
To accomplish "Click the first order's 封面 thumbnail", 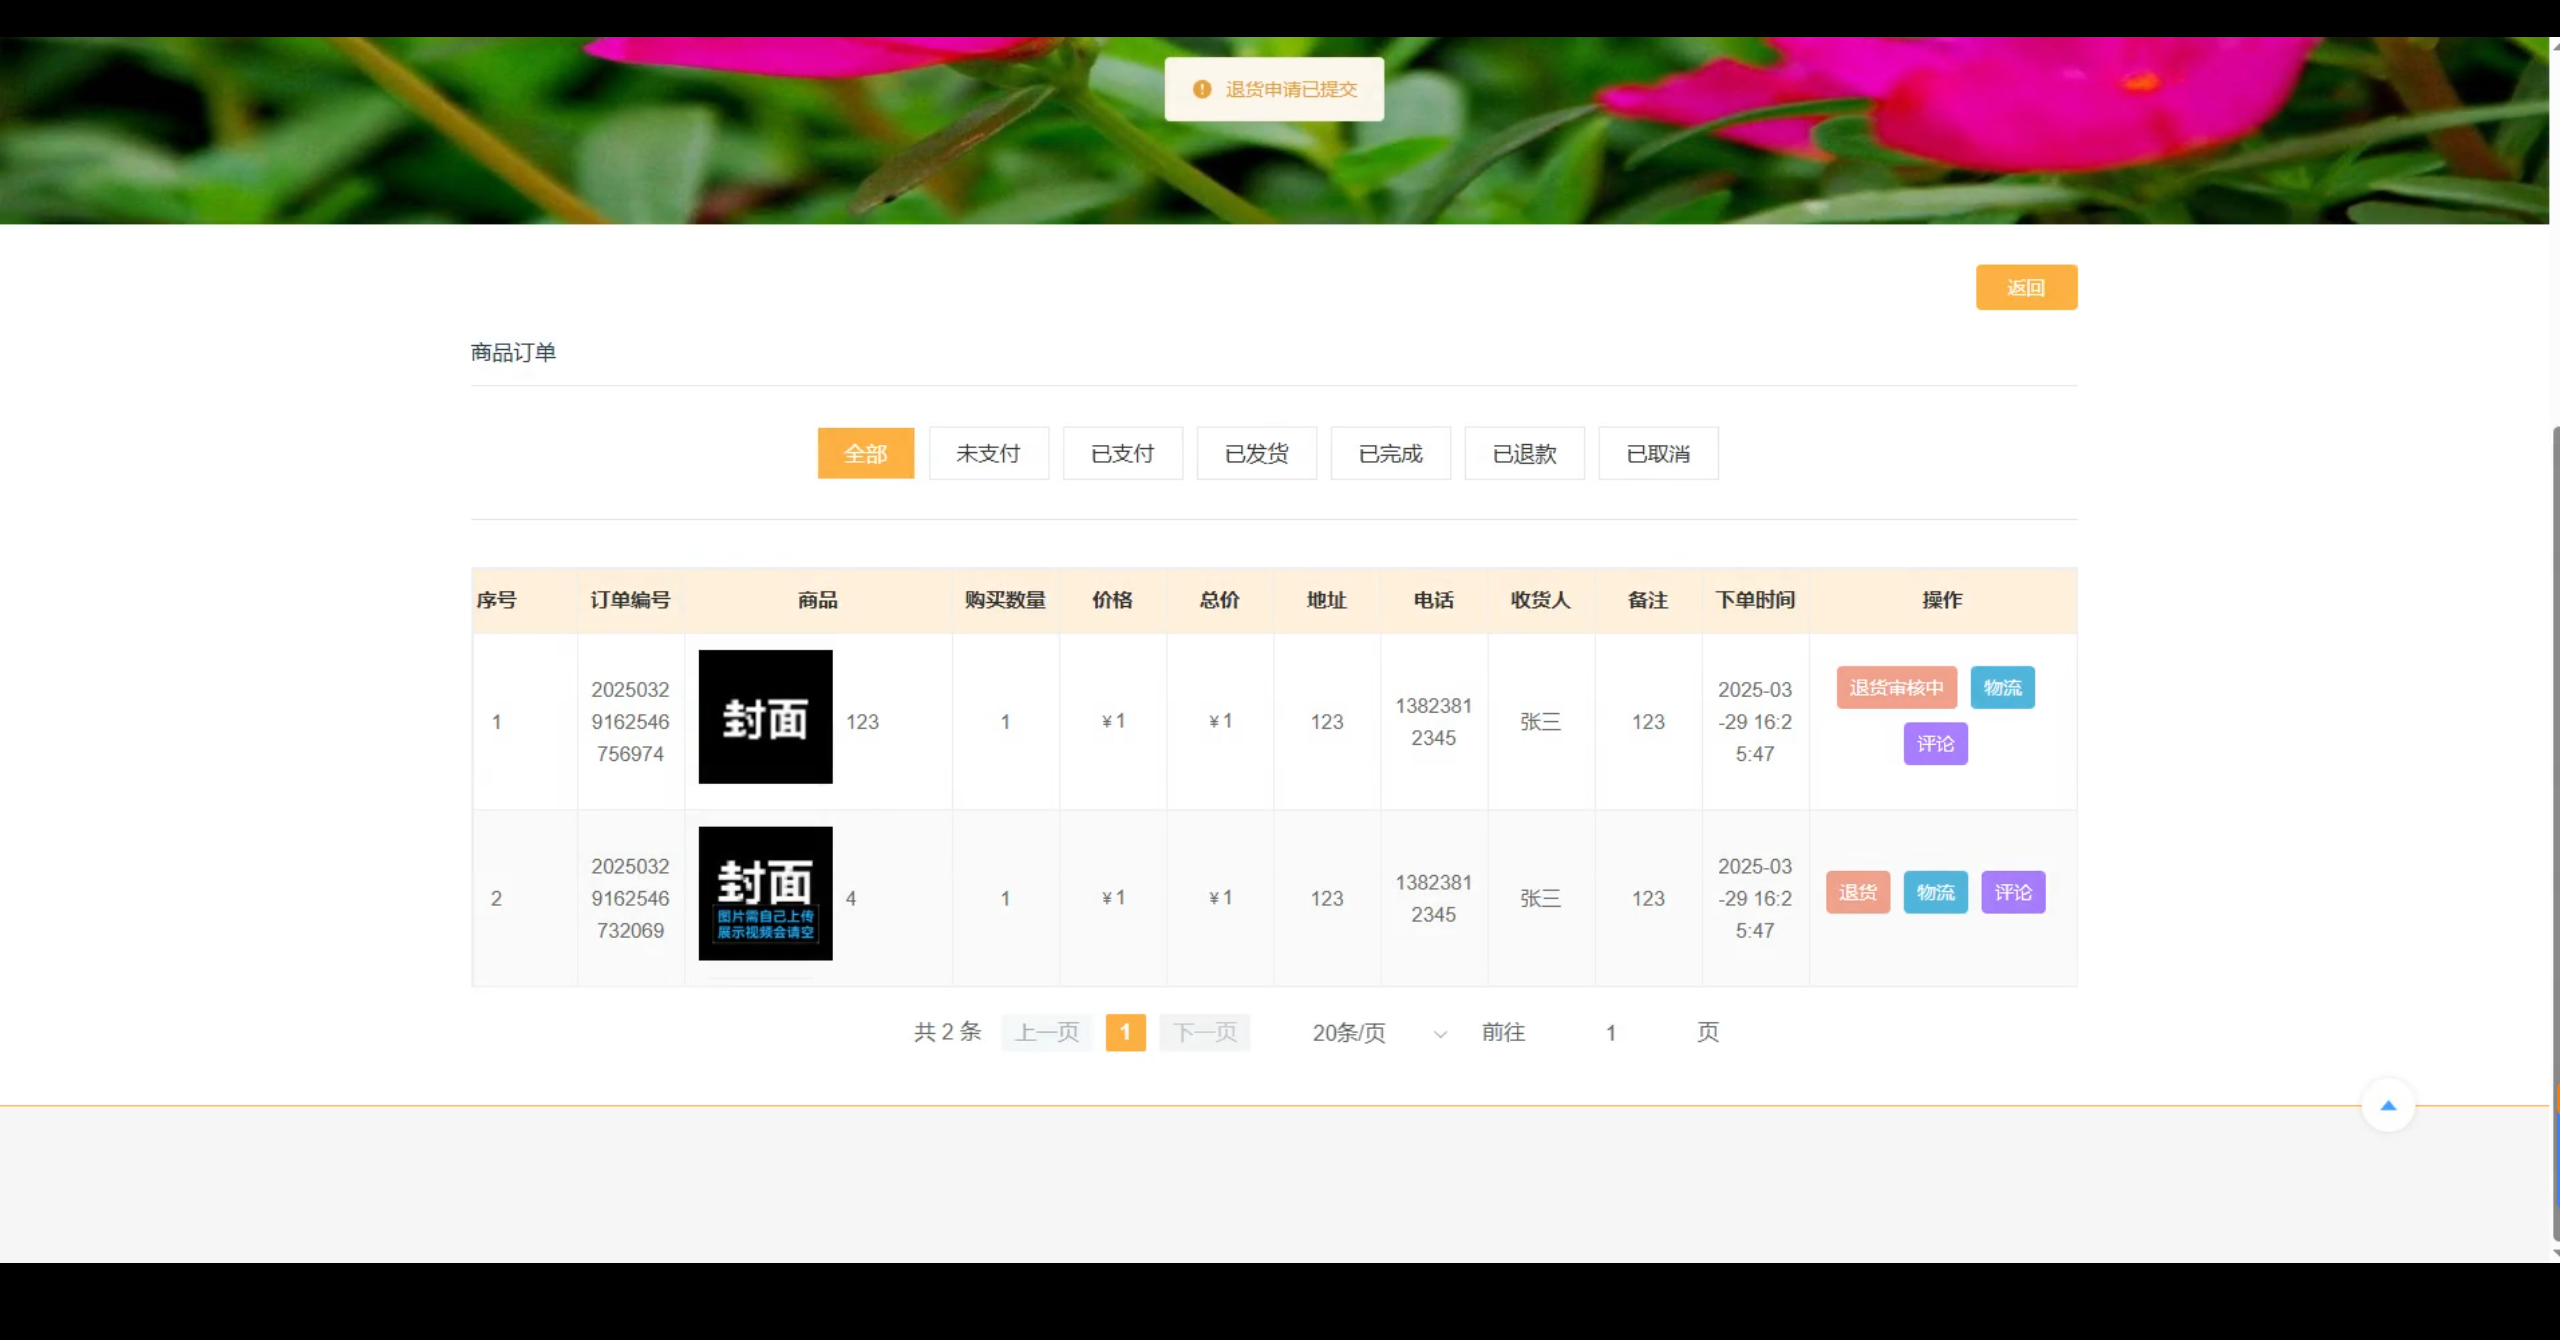I will click(765, 717).
